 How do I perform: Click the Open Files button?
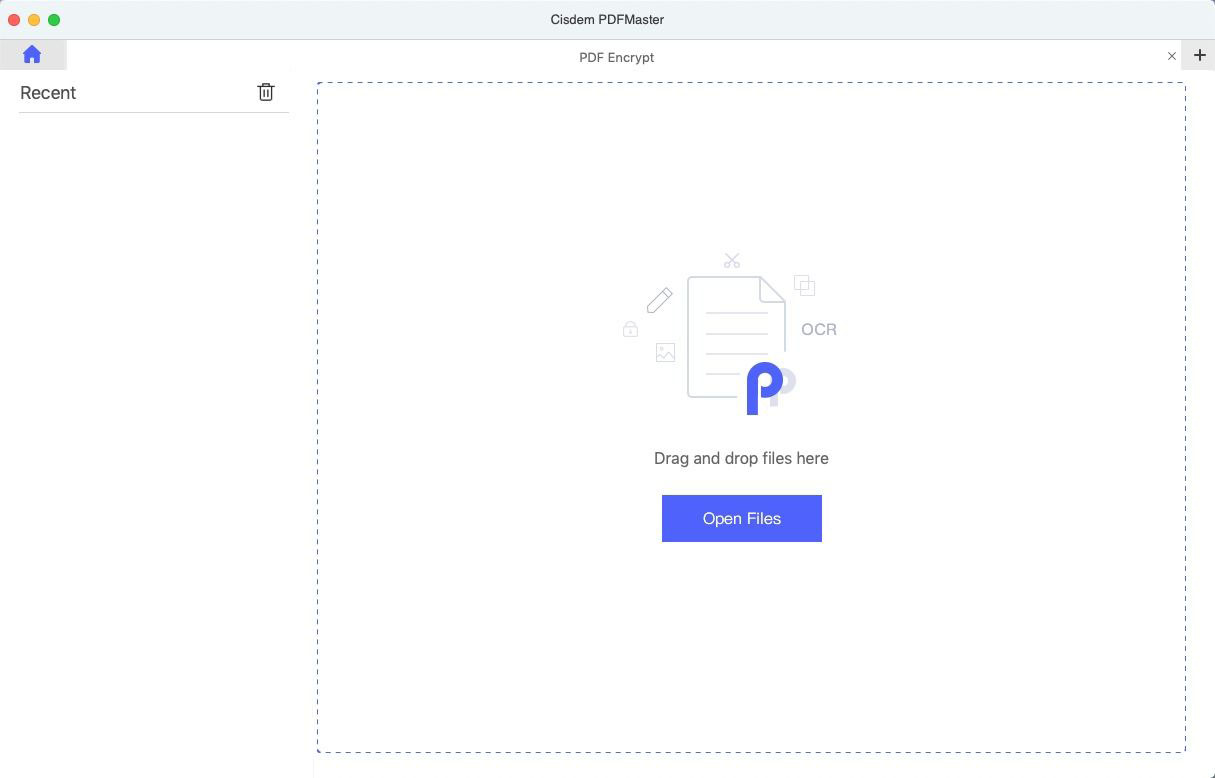pos(742,518)
